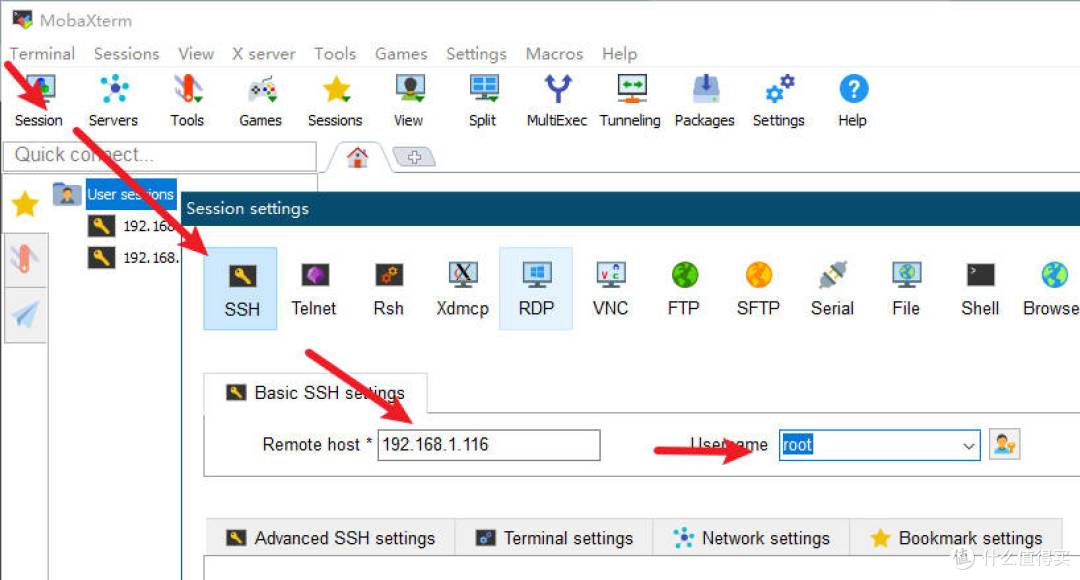Viewport: 1080px width, 580px height.
Task: Open a new Session from the toolbar
Action: click(x=39, y=101)
